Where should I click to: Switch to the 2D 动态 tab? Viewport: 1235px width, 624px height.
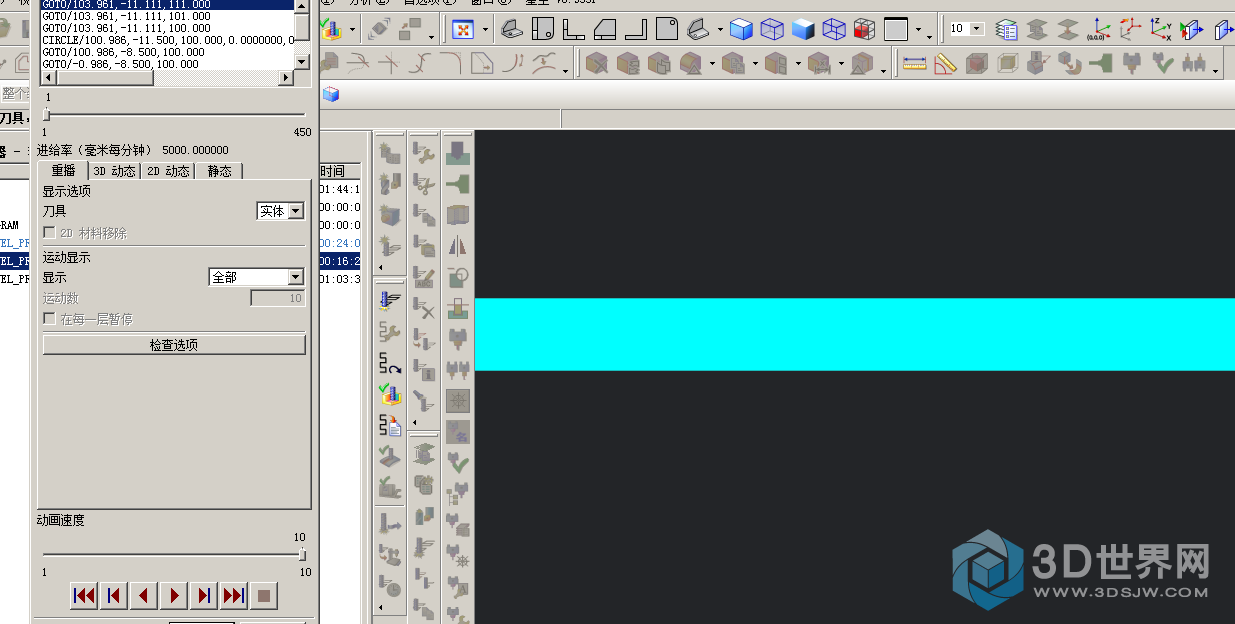[x=168, y=171]
